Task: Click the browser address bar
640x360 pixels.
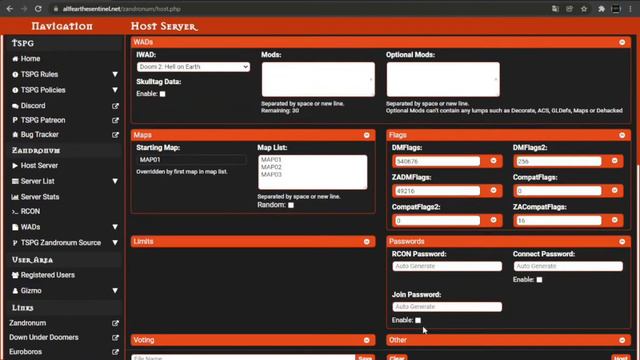Action: pyautogui.click(x=298, y=9)
